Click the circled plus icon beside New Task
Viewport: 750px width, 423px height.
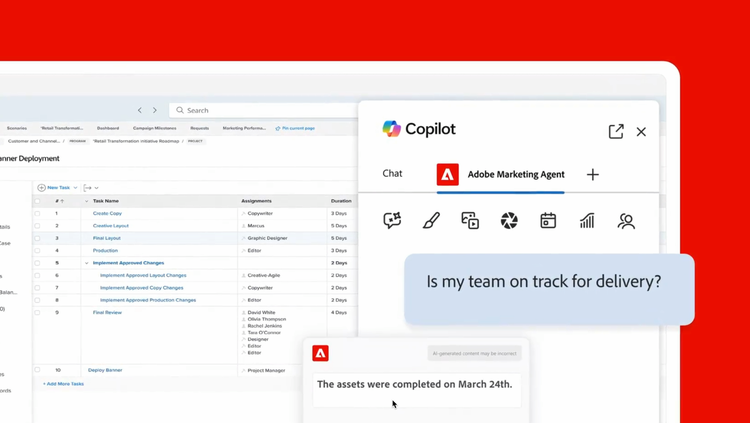point(42,188)
